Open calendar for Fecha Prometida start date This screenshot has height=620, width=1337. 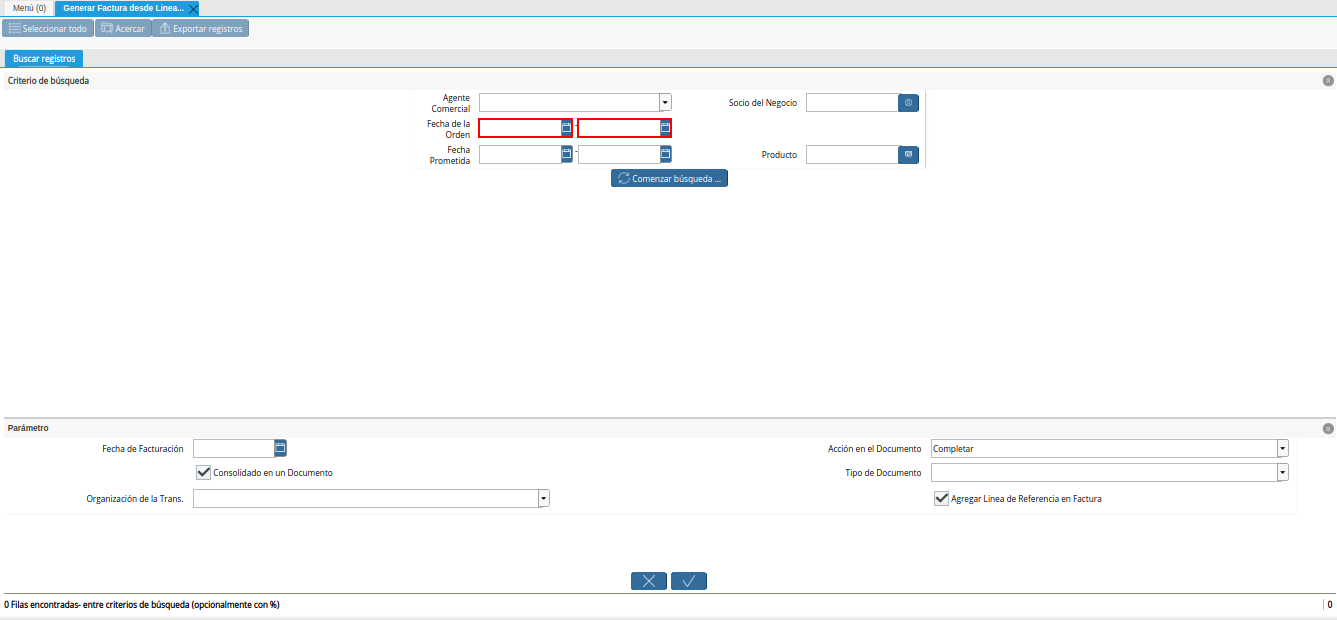tap(567, 154)
